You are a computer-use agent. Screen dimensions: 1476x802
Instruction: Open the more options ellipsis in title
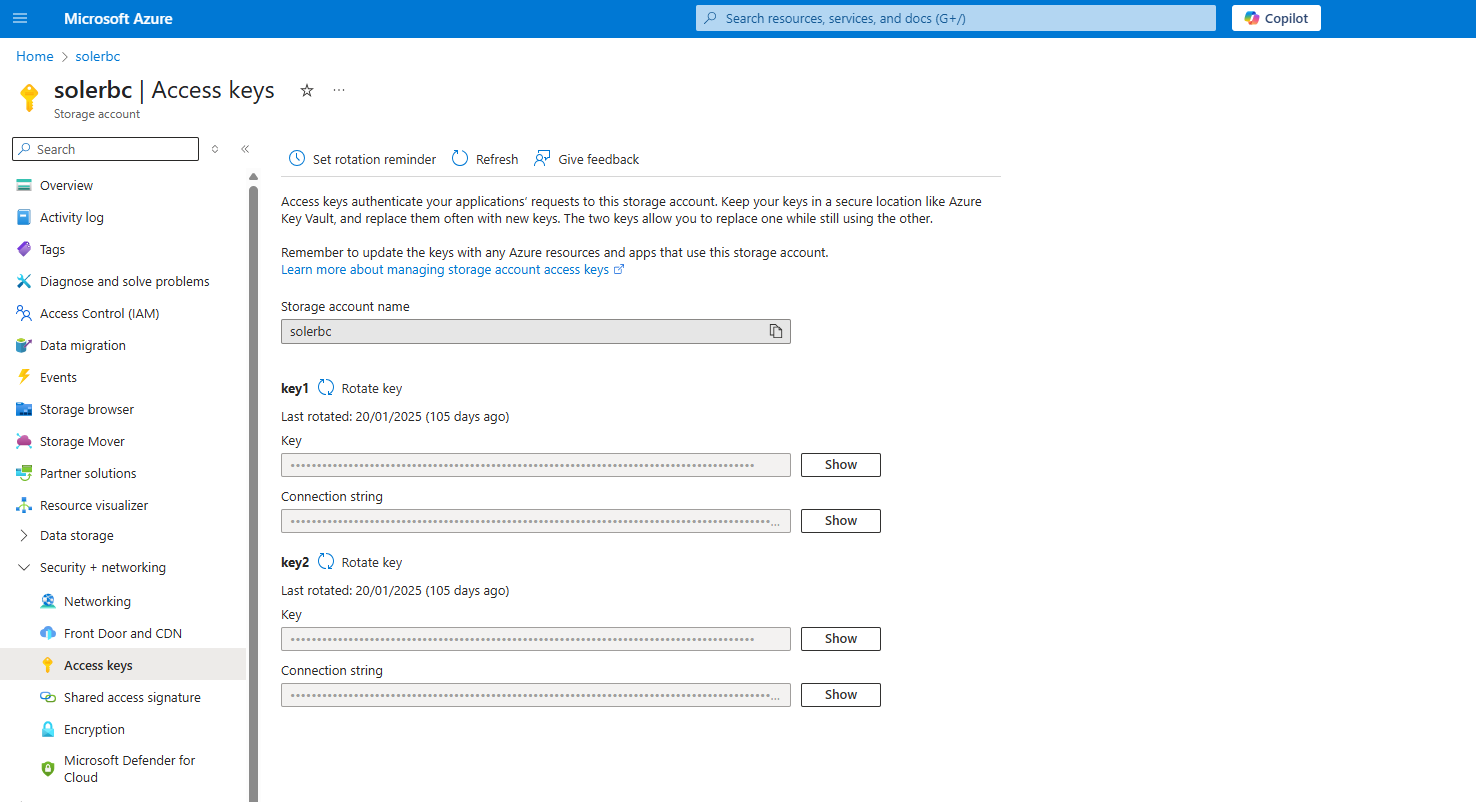[339, 91]
